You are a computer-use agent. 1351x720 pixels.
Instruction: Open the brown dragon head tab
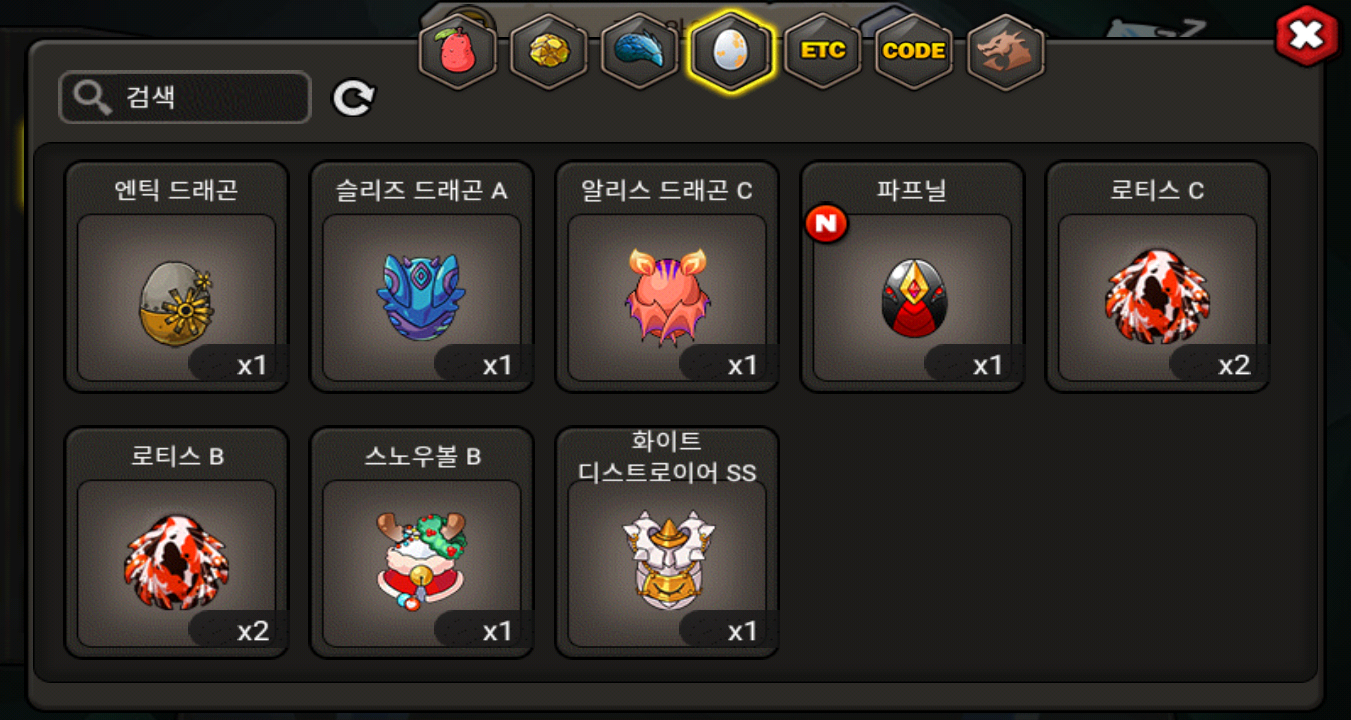1006,52
